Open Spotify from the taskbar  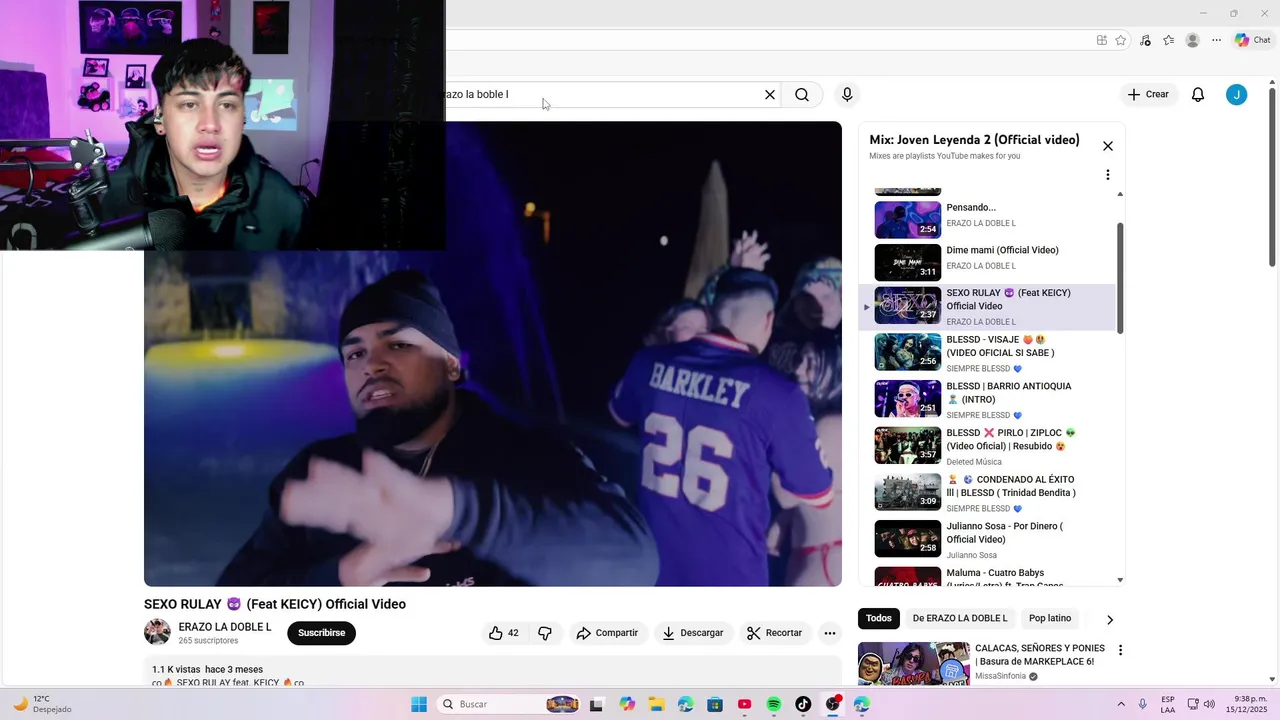click(774, 704)
